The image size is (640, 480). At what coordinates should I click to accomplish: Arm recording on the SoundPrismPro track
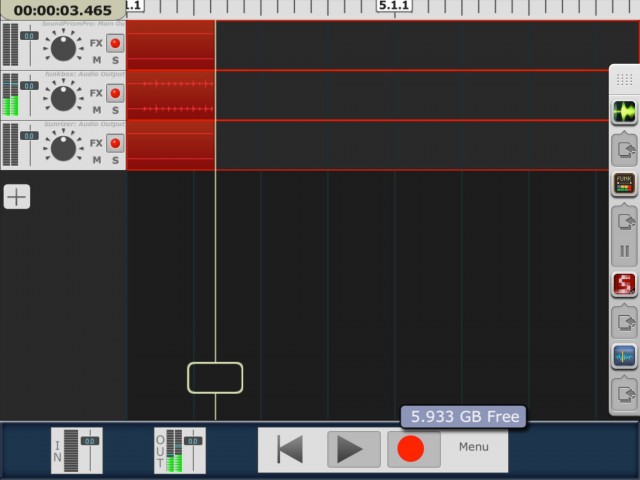click(115, 44)
